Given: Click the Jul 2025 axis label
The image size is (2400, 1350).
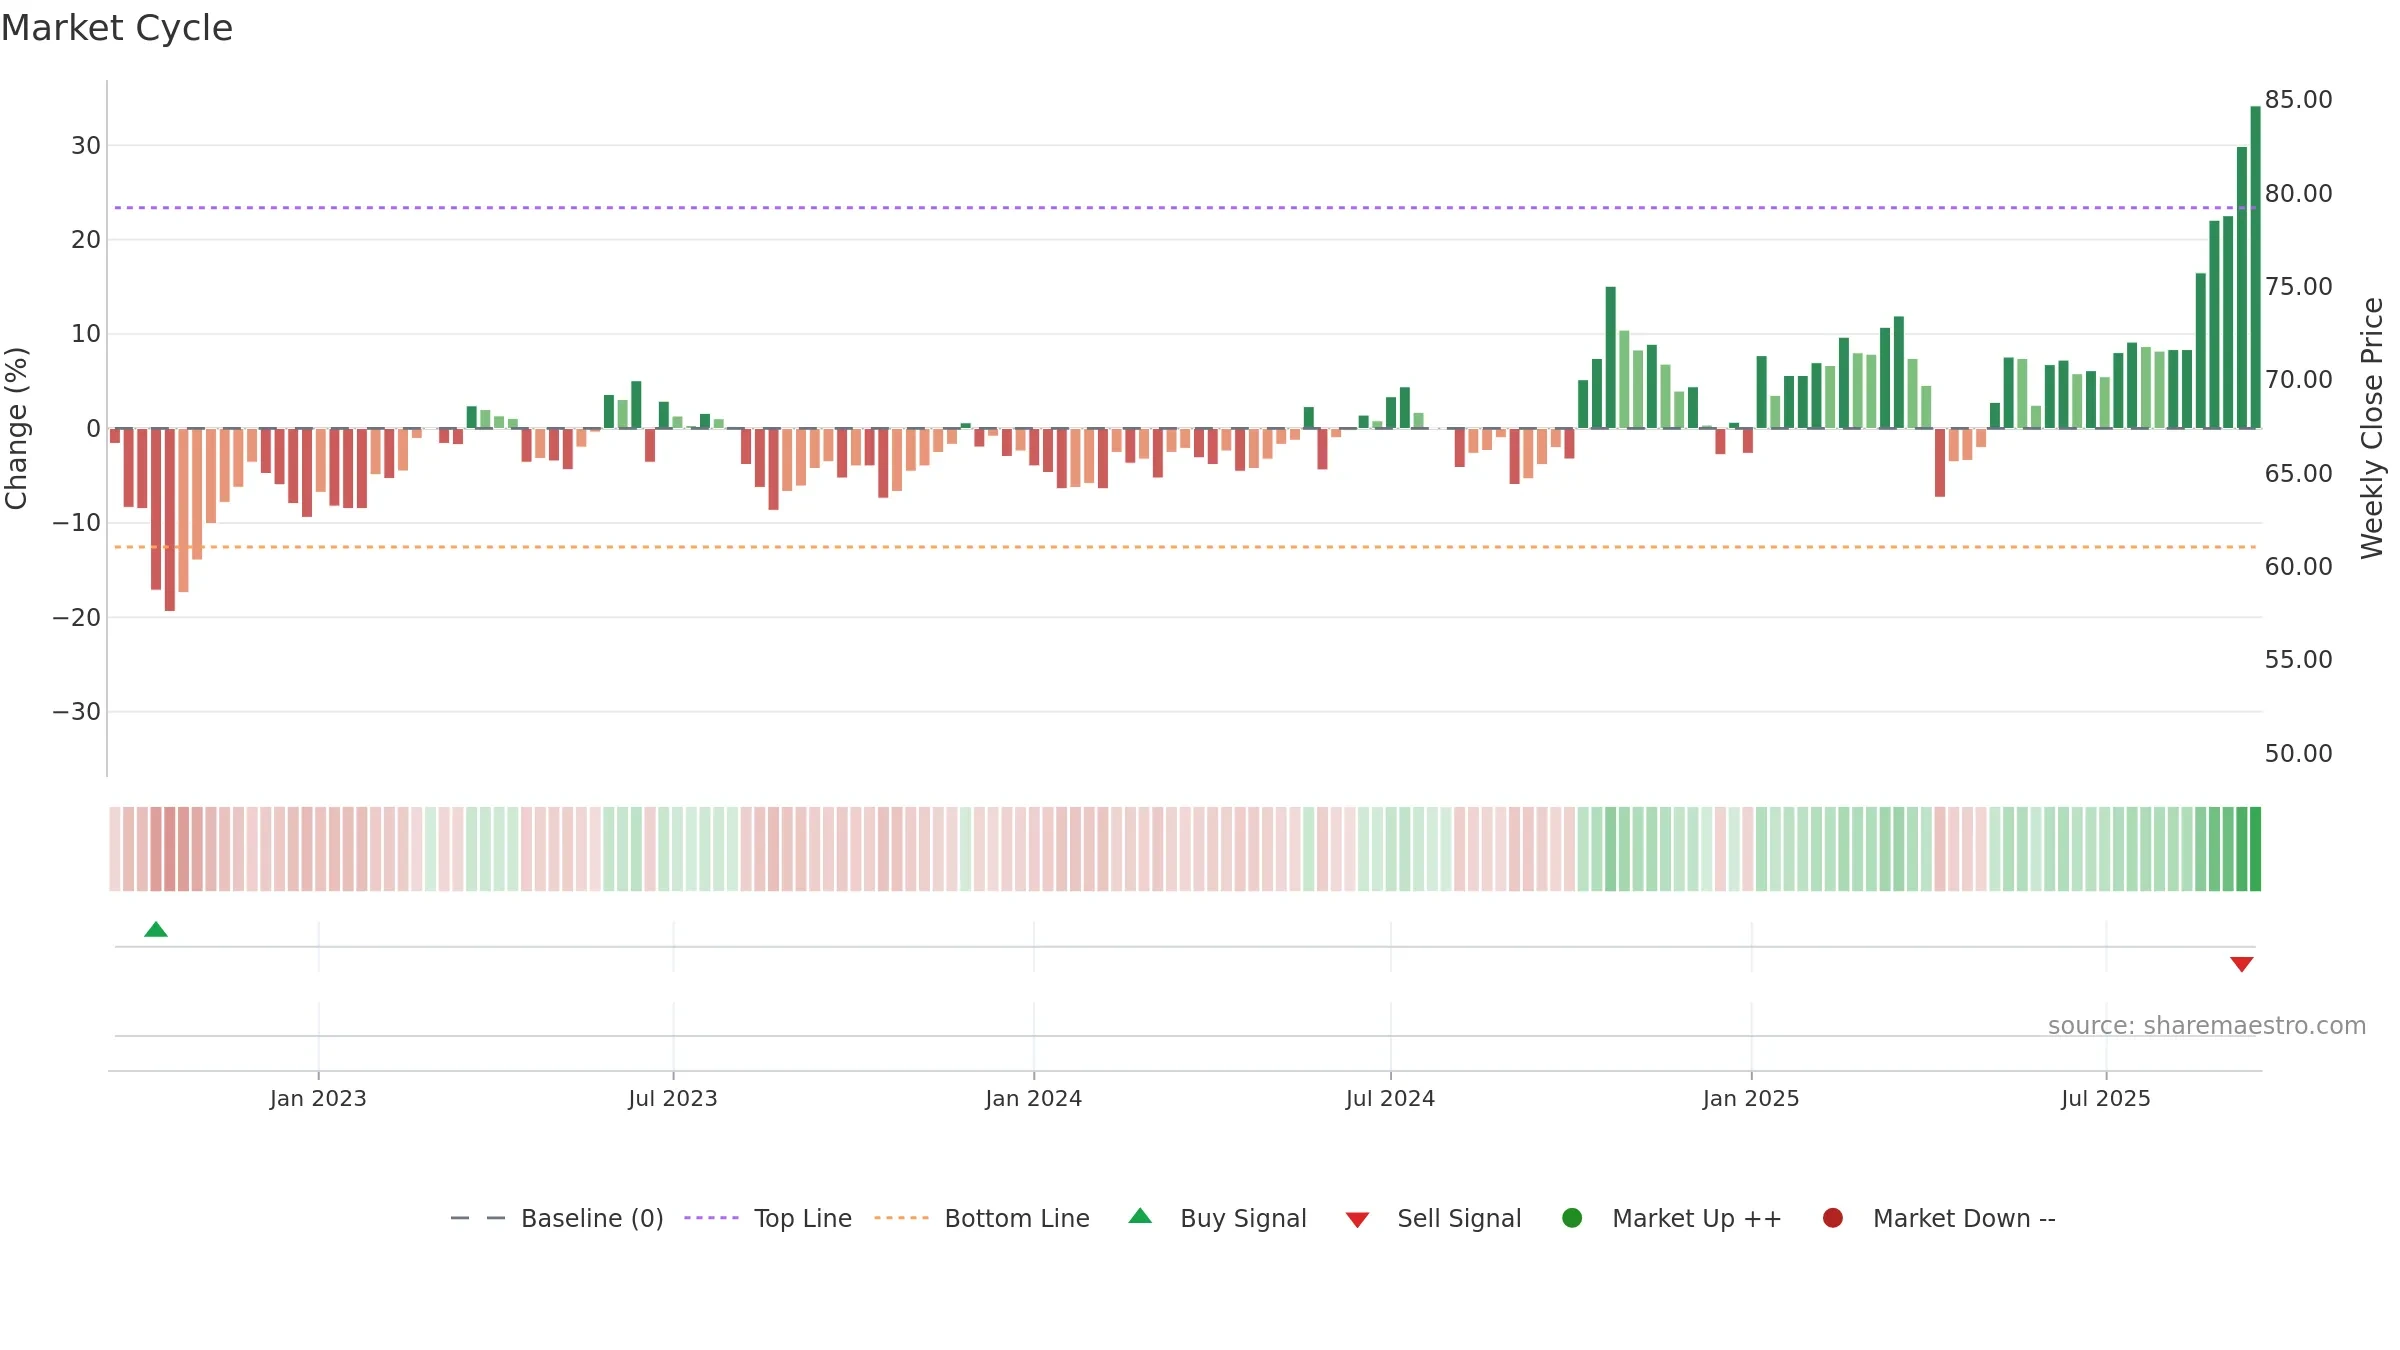Looking at the screenshot, I should pos(2106,1099).
